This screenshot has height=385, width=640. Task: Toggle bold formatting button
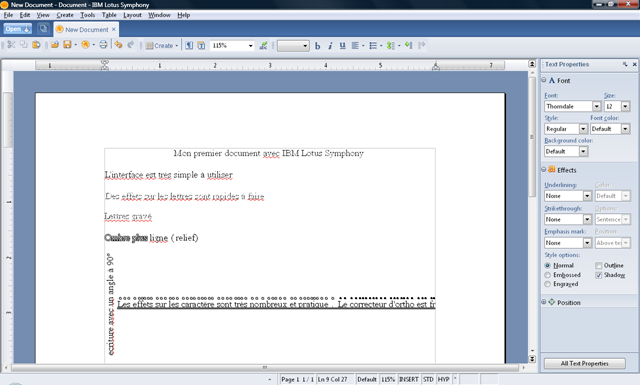click(x=318, y=46)
